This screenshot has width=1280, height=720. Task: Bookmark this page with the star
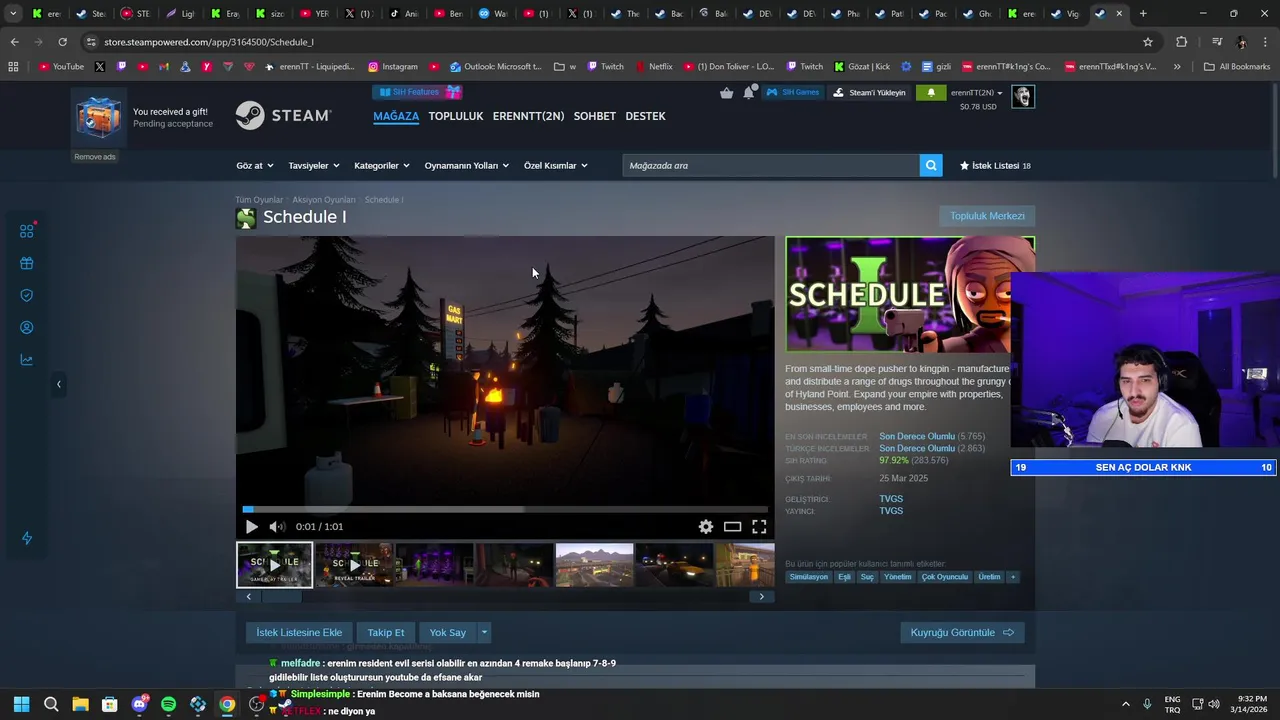1148,42
